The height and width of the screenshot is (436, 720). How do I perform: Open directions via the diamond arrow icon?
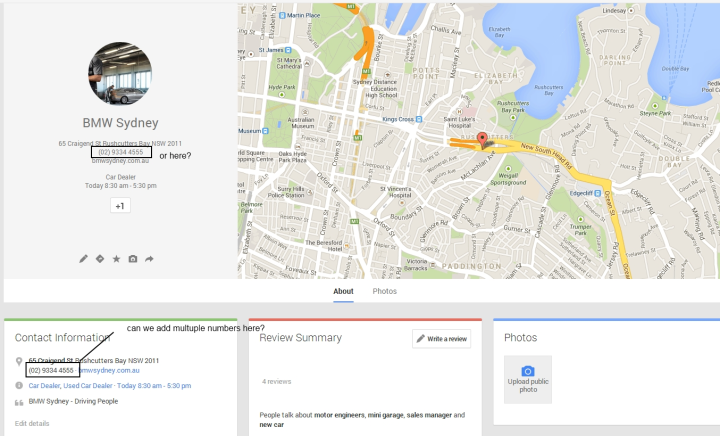click(x=100, y=259)
